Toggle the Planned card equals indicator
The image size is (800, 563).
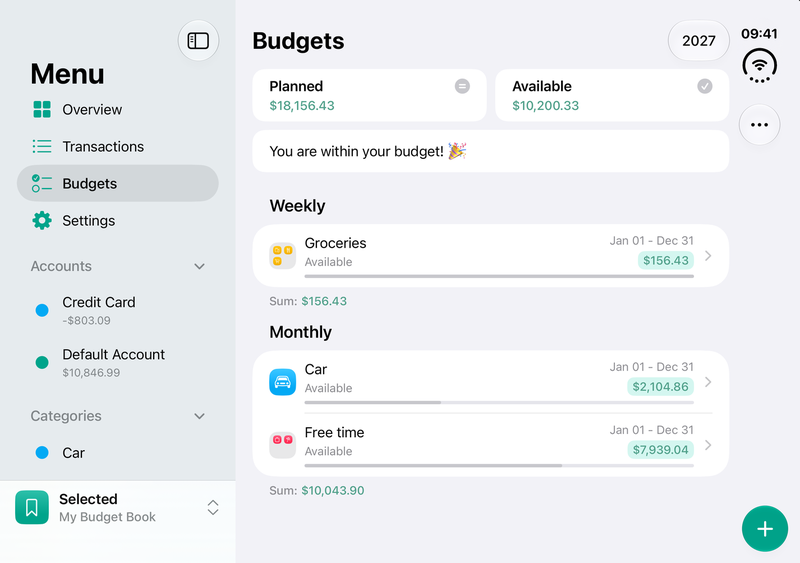(462, 86)
